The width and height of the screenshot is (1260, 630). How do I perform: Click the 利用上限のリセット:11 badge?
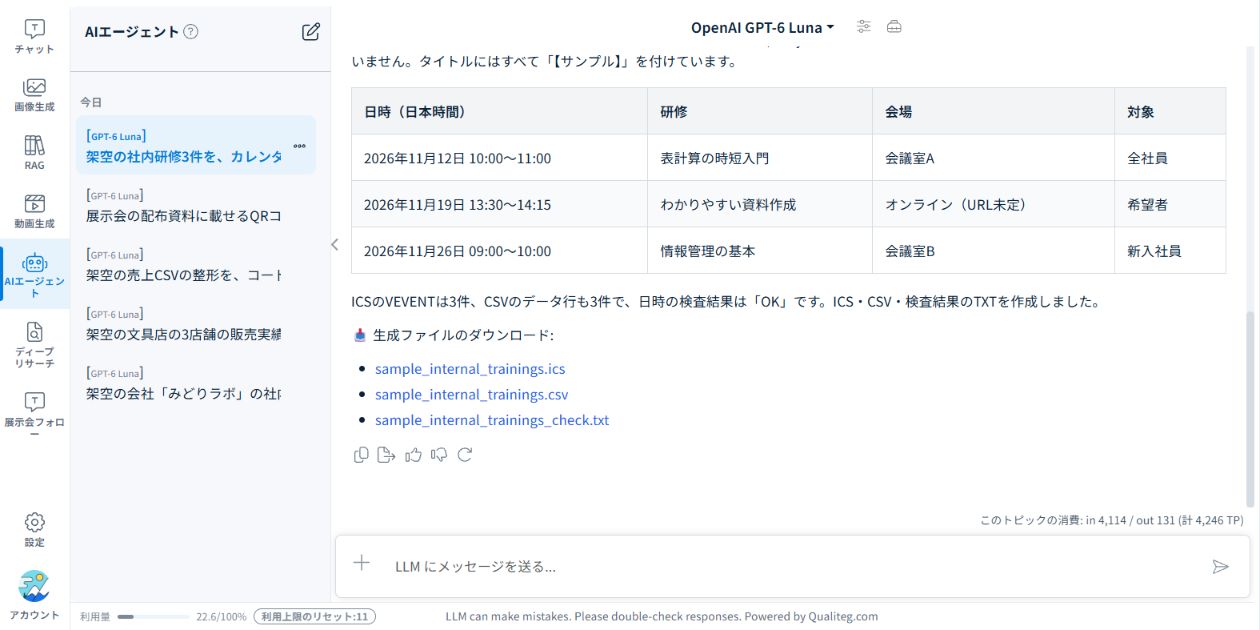(315, 616)
